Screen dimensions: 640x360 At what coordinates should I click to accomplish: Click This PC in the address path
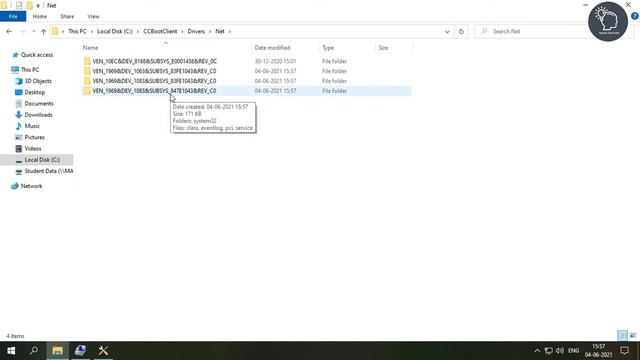tap(77, 31)
